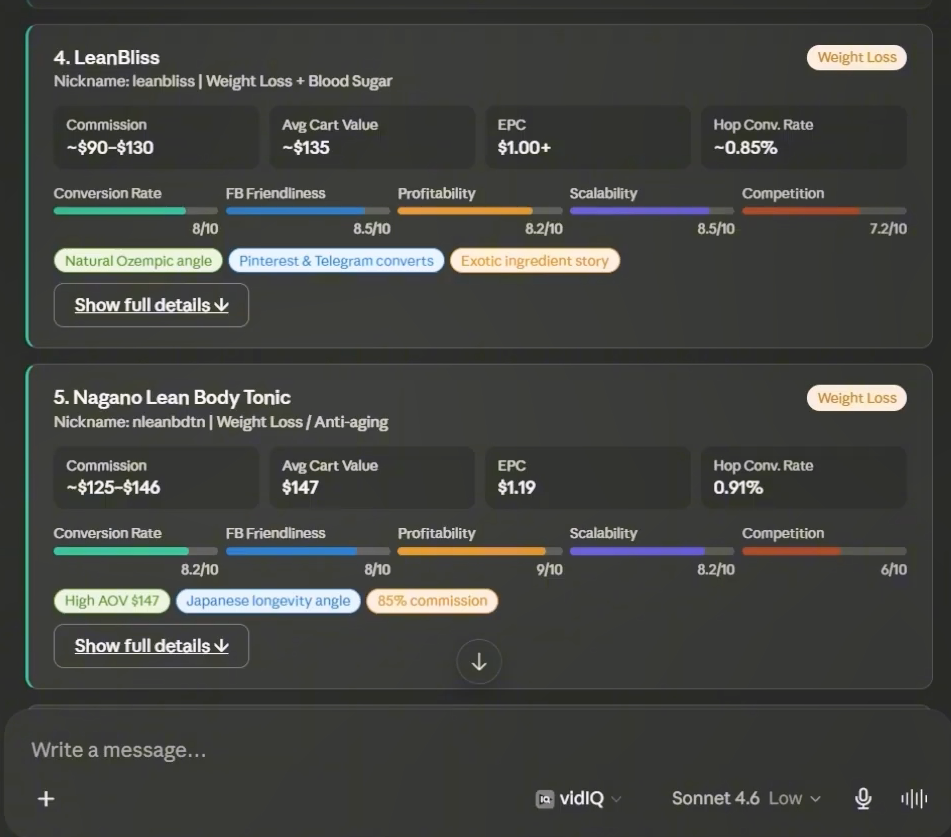
Task: Click "Nickname: nleanbdtn | Weight Loss / Anti-aging" subtitle
Action: click(221, 422)
